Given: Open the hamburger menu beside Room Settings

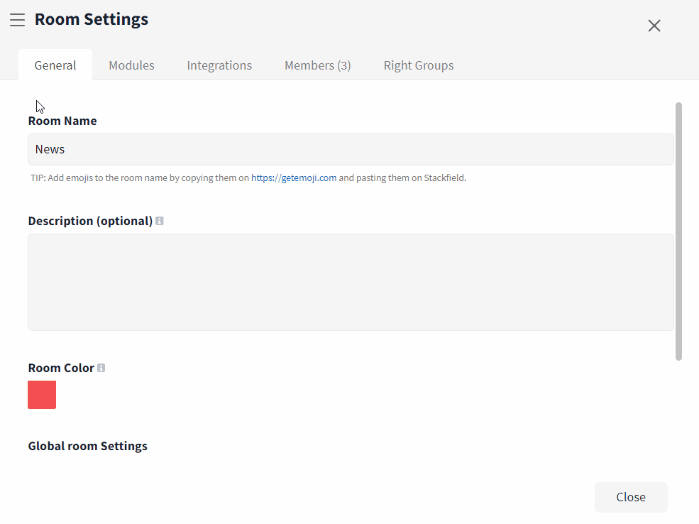Looking at the screenshot, I should point(17,20).
